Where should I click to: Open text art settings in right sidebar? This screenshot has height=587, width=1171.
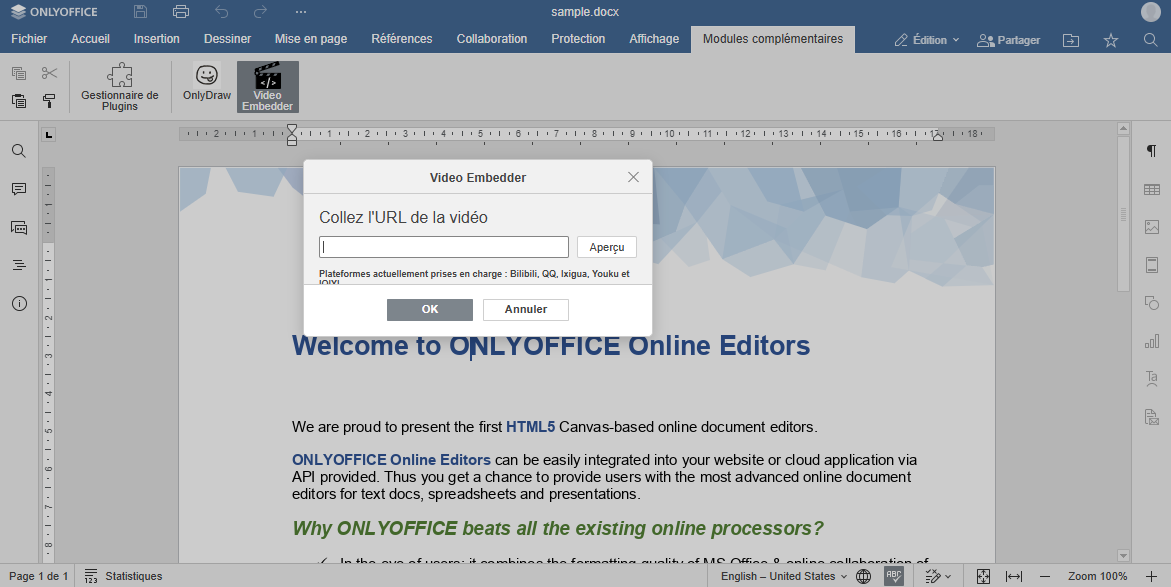(x=1152, y=378)
